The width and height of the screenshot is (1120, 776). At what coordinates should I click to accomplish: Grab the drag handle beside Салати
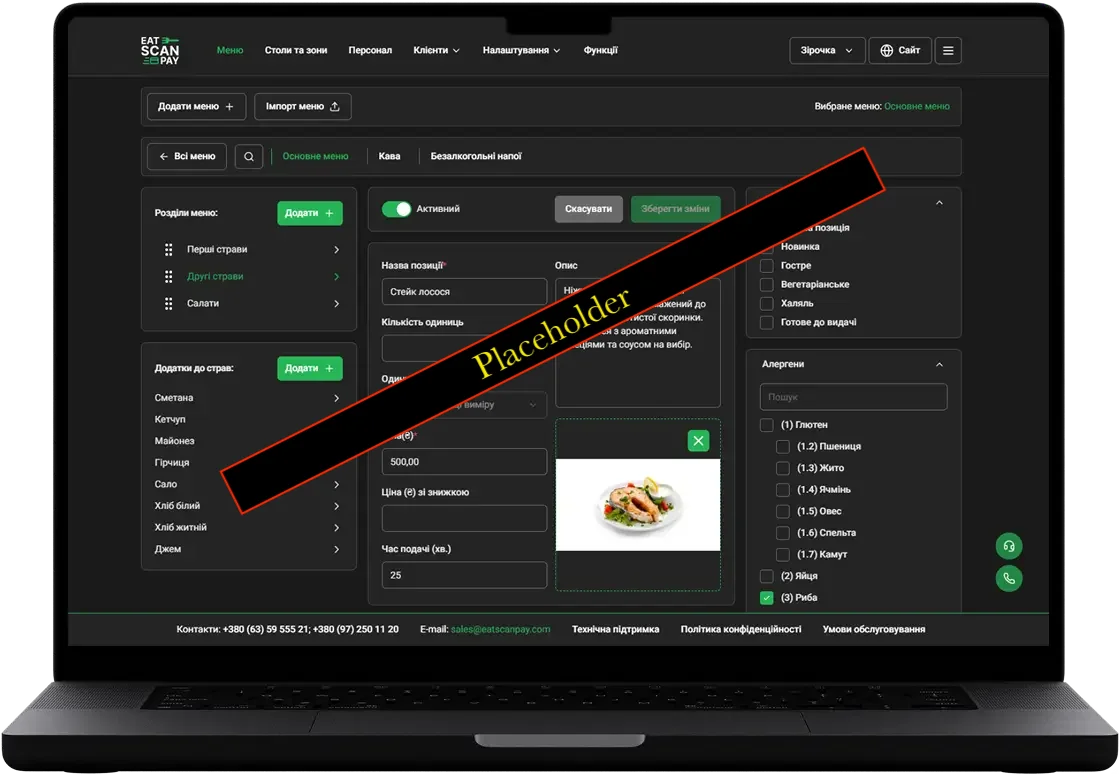168,303
